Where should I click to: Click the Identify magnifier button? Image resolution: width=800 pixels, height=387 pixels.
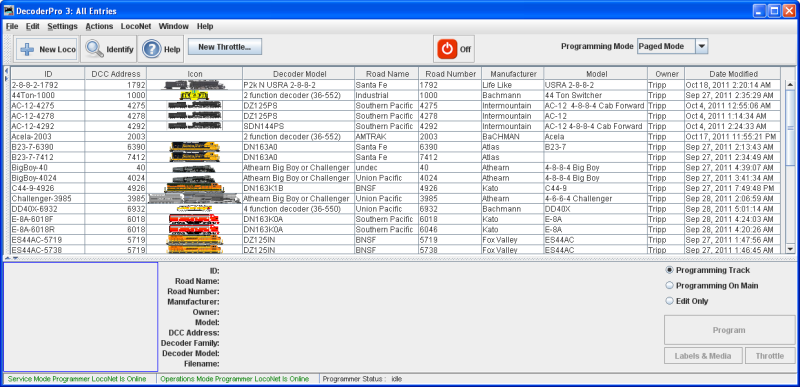(109, 49)
